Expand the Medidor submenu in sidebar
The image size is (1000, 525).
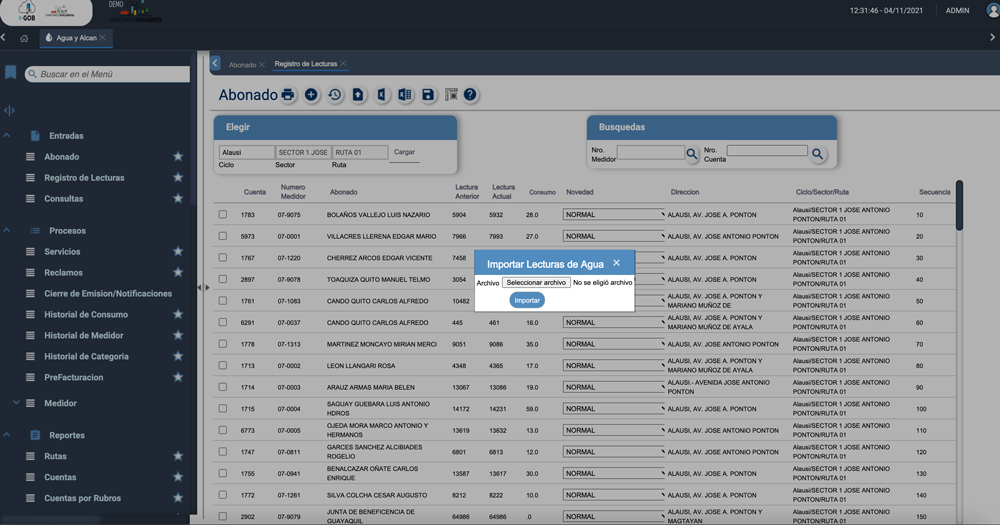pyautogui.click(x=16, y=403)
